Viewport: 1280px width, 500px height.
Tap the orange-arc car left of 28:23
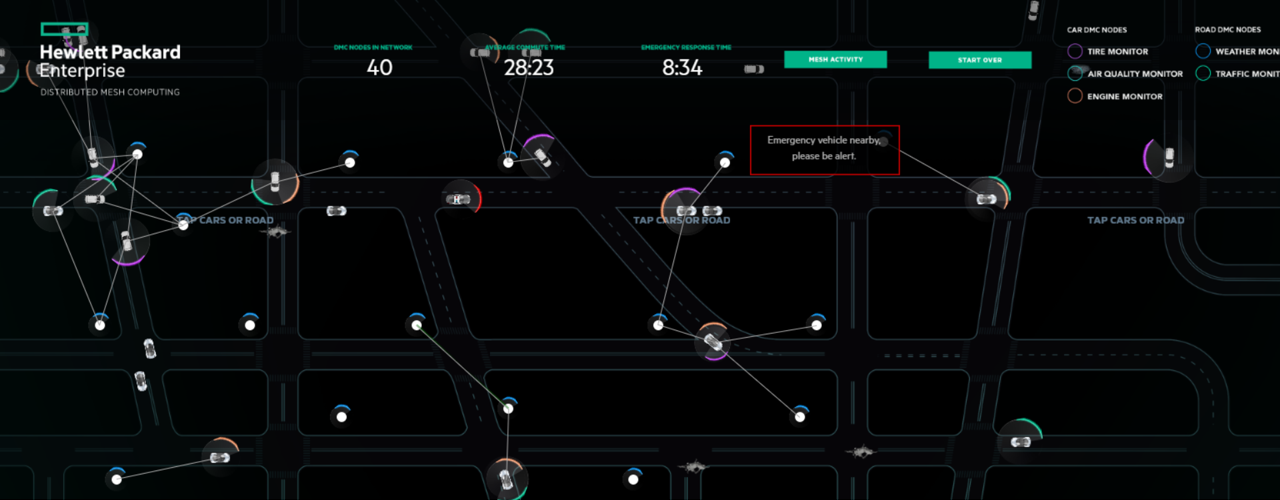coord(478,50)
